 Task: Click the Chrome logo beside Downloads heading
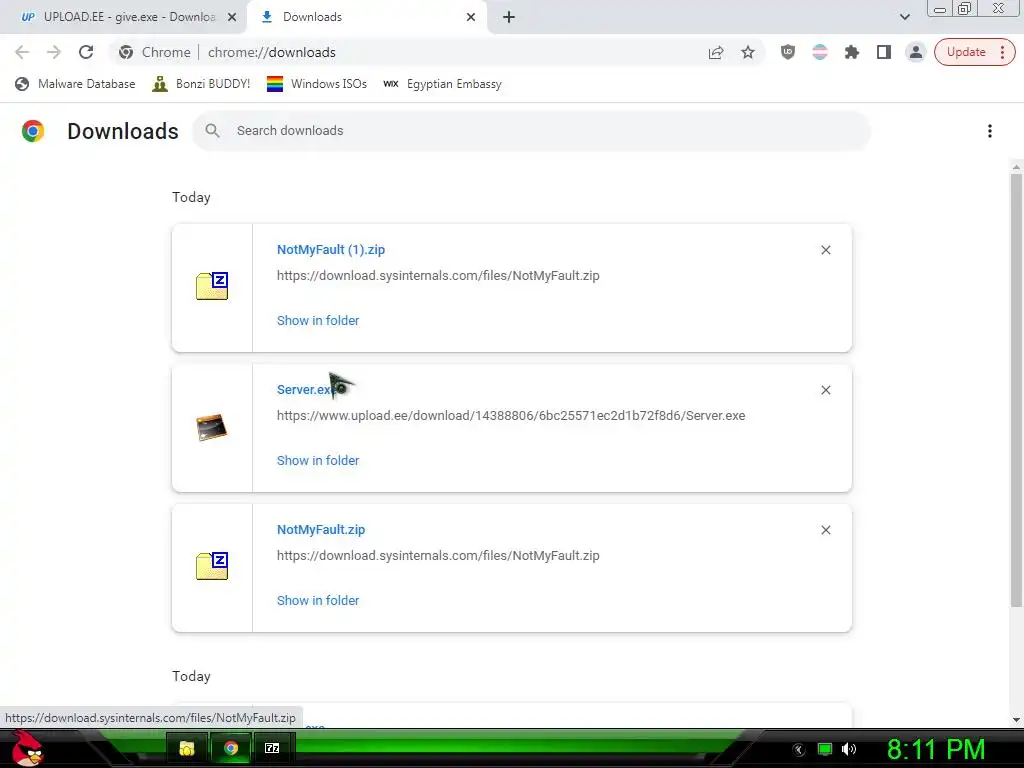[33, 131]
